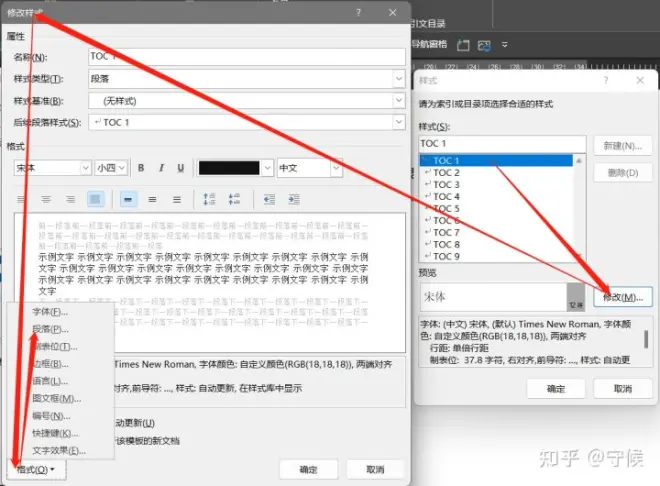Image resolution: width=660 pixels, height=486 pixels.
Task: Open style type 段落 dropdown
Action: coord(399,79)
